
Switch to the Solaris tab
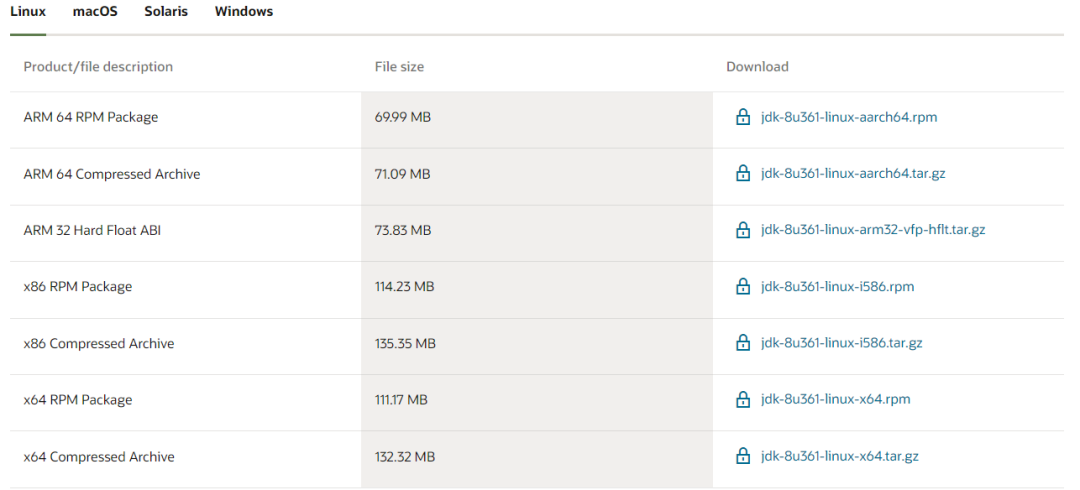pyautogui.click(x=166, y=12)
